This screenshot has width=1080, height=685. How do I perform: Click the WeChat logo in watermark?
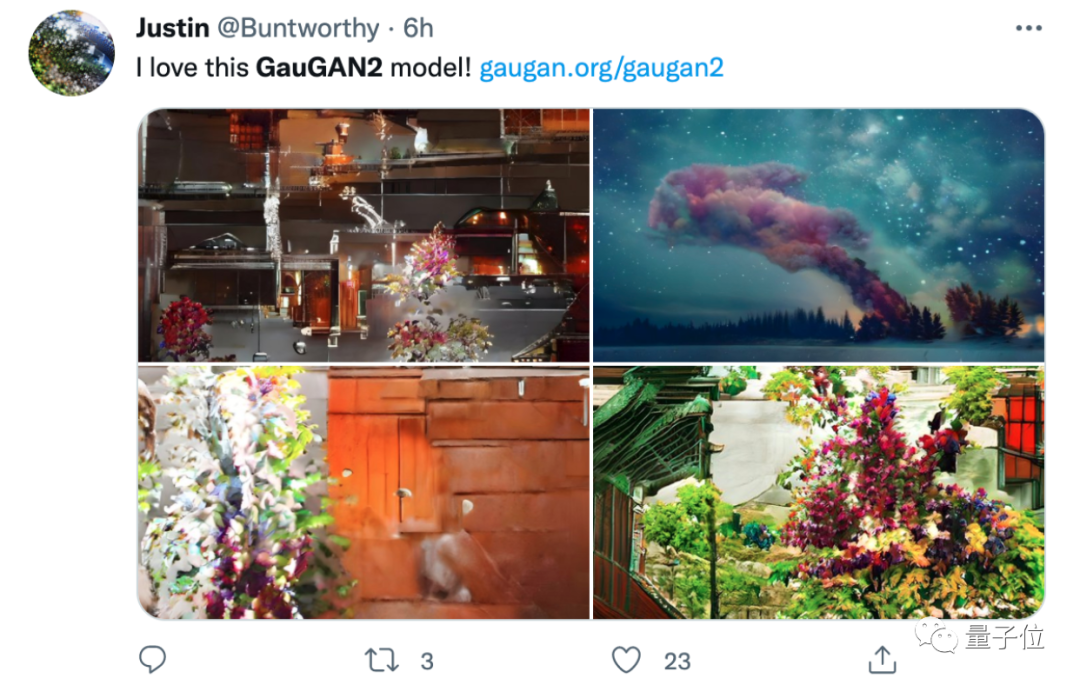936,635
